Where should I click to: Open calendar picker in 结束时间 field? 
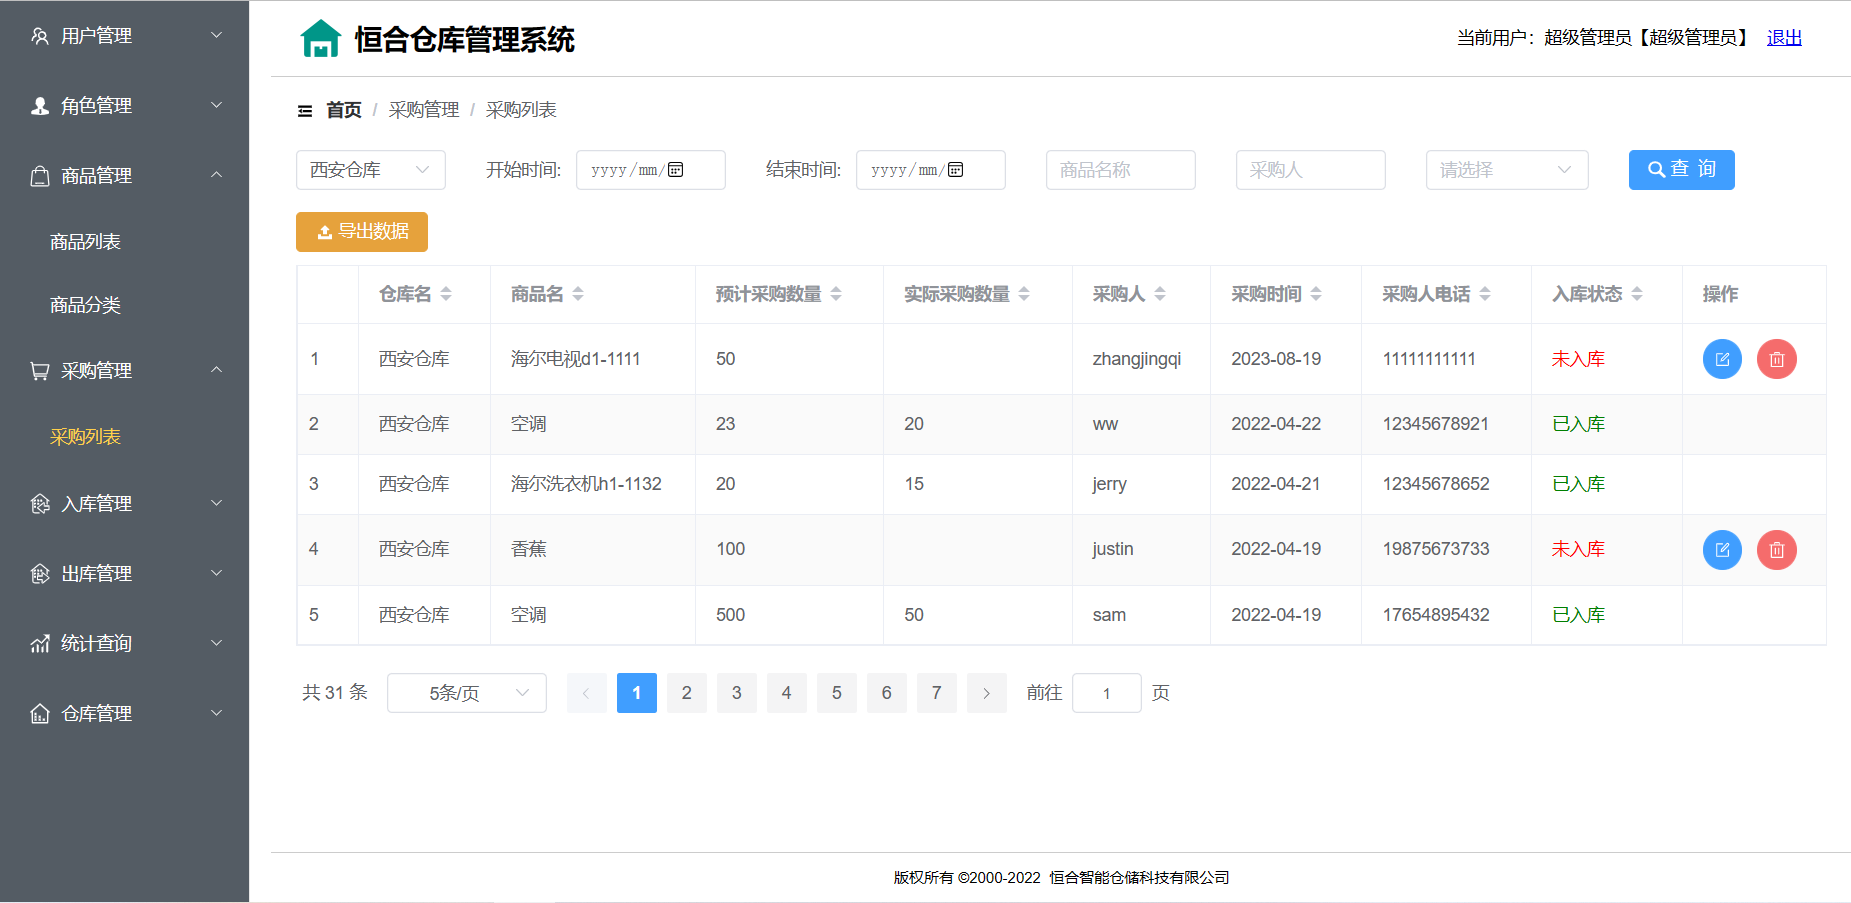(x=956, y=170)
